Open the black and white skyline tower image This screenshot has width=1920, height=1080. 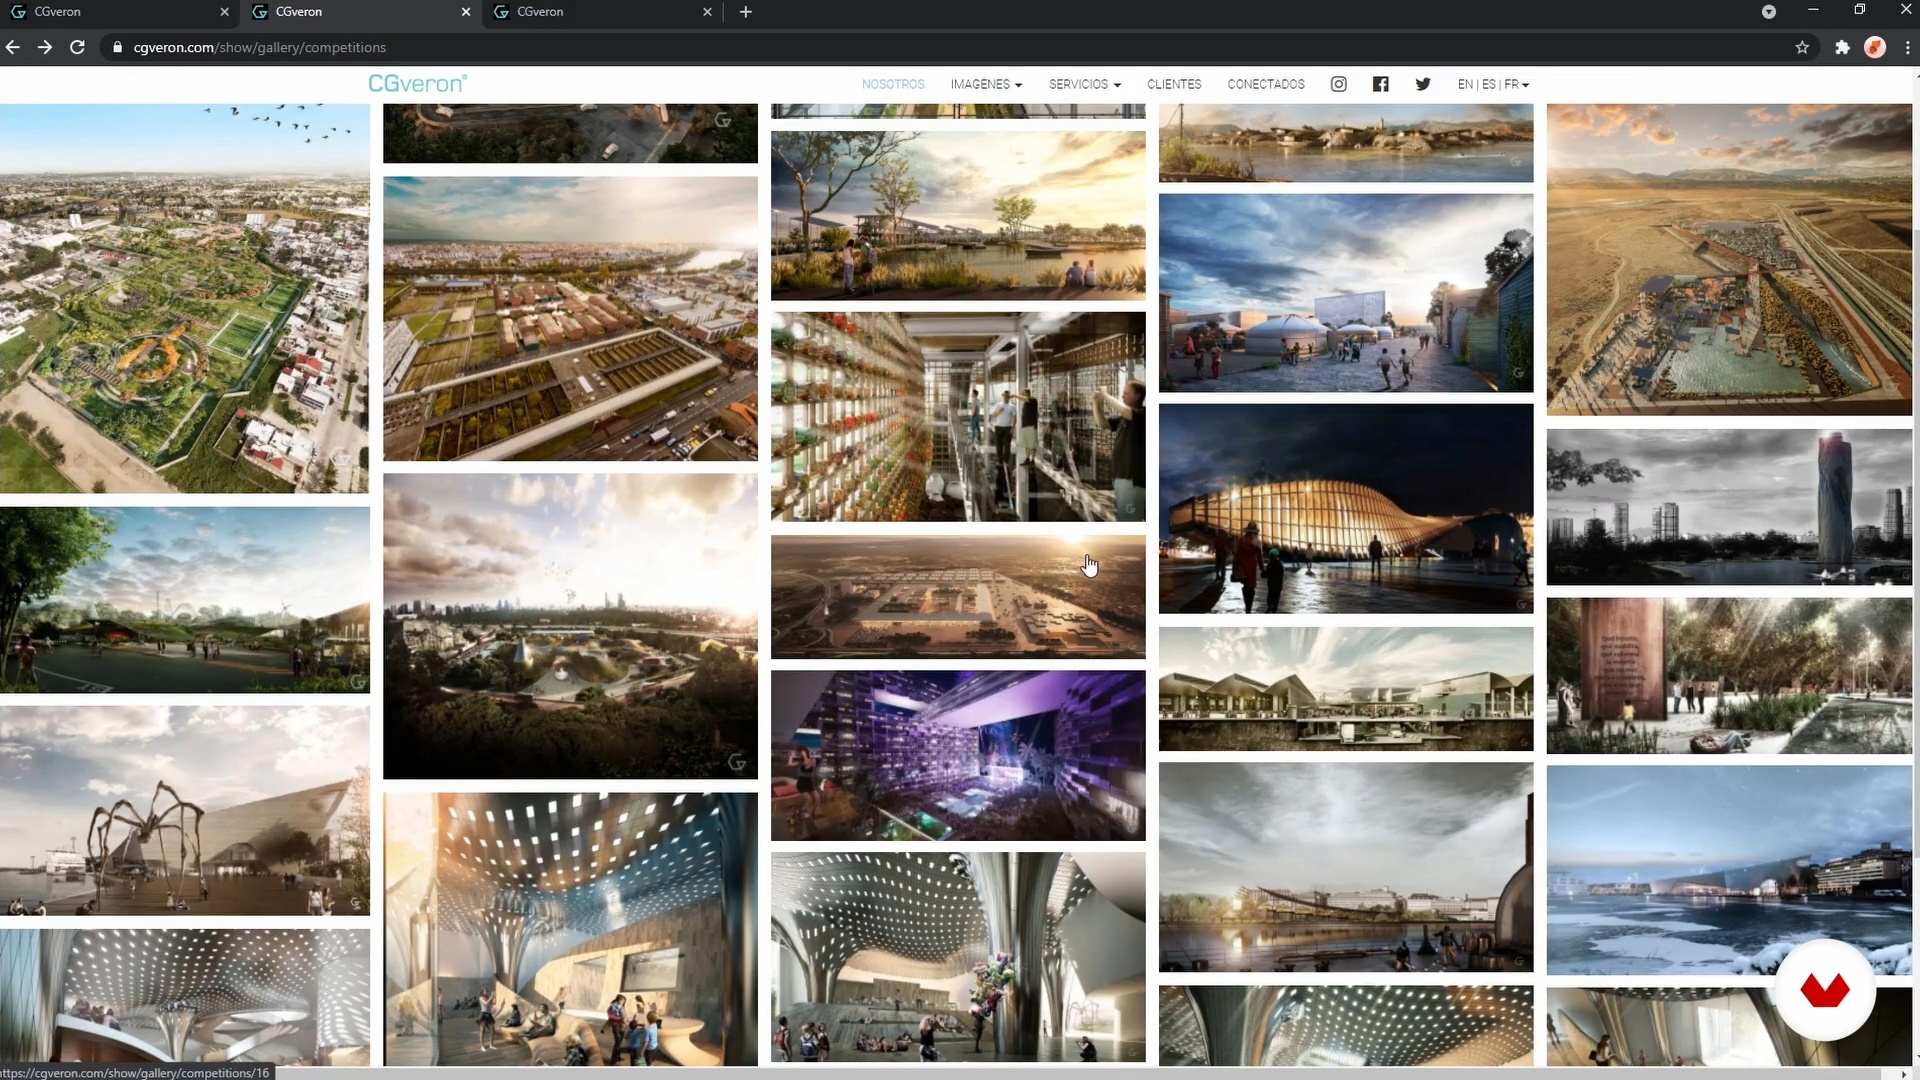[x=1729, y=507]
